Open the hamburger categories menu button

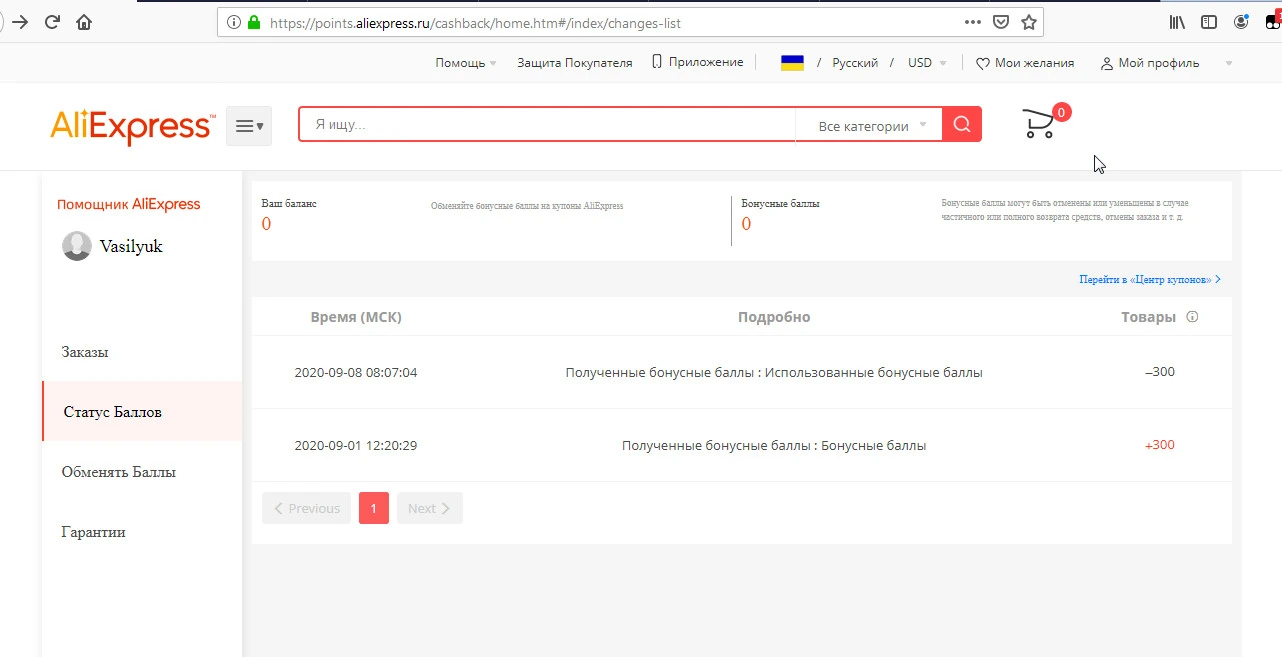(x=249, y=126)
